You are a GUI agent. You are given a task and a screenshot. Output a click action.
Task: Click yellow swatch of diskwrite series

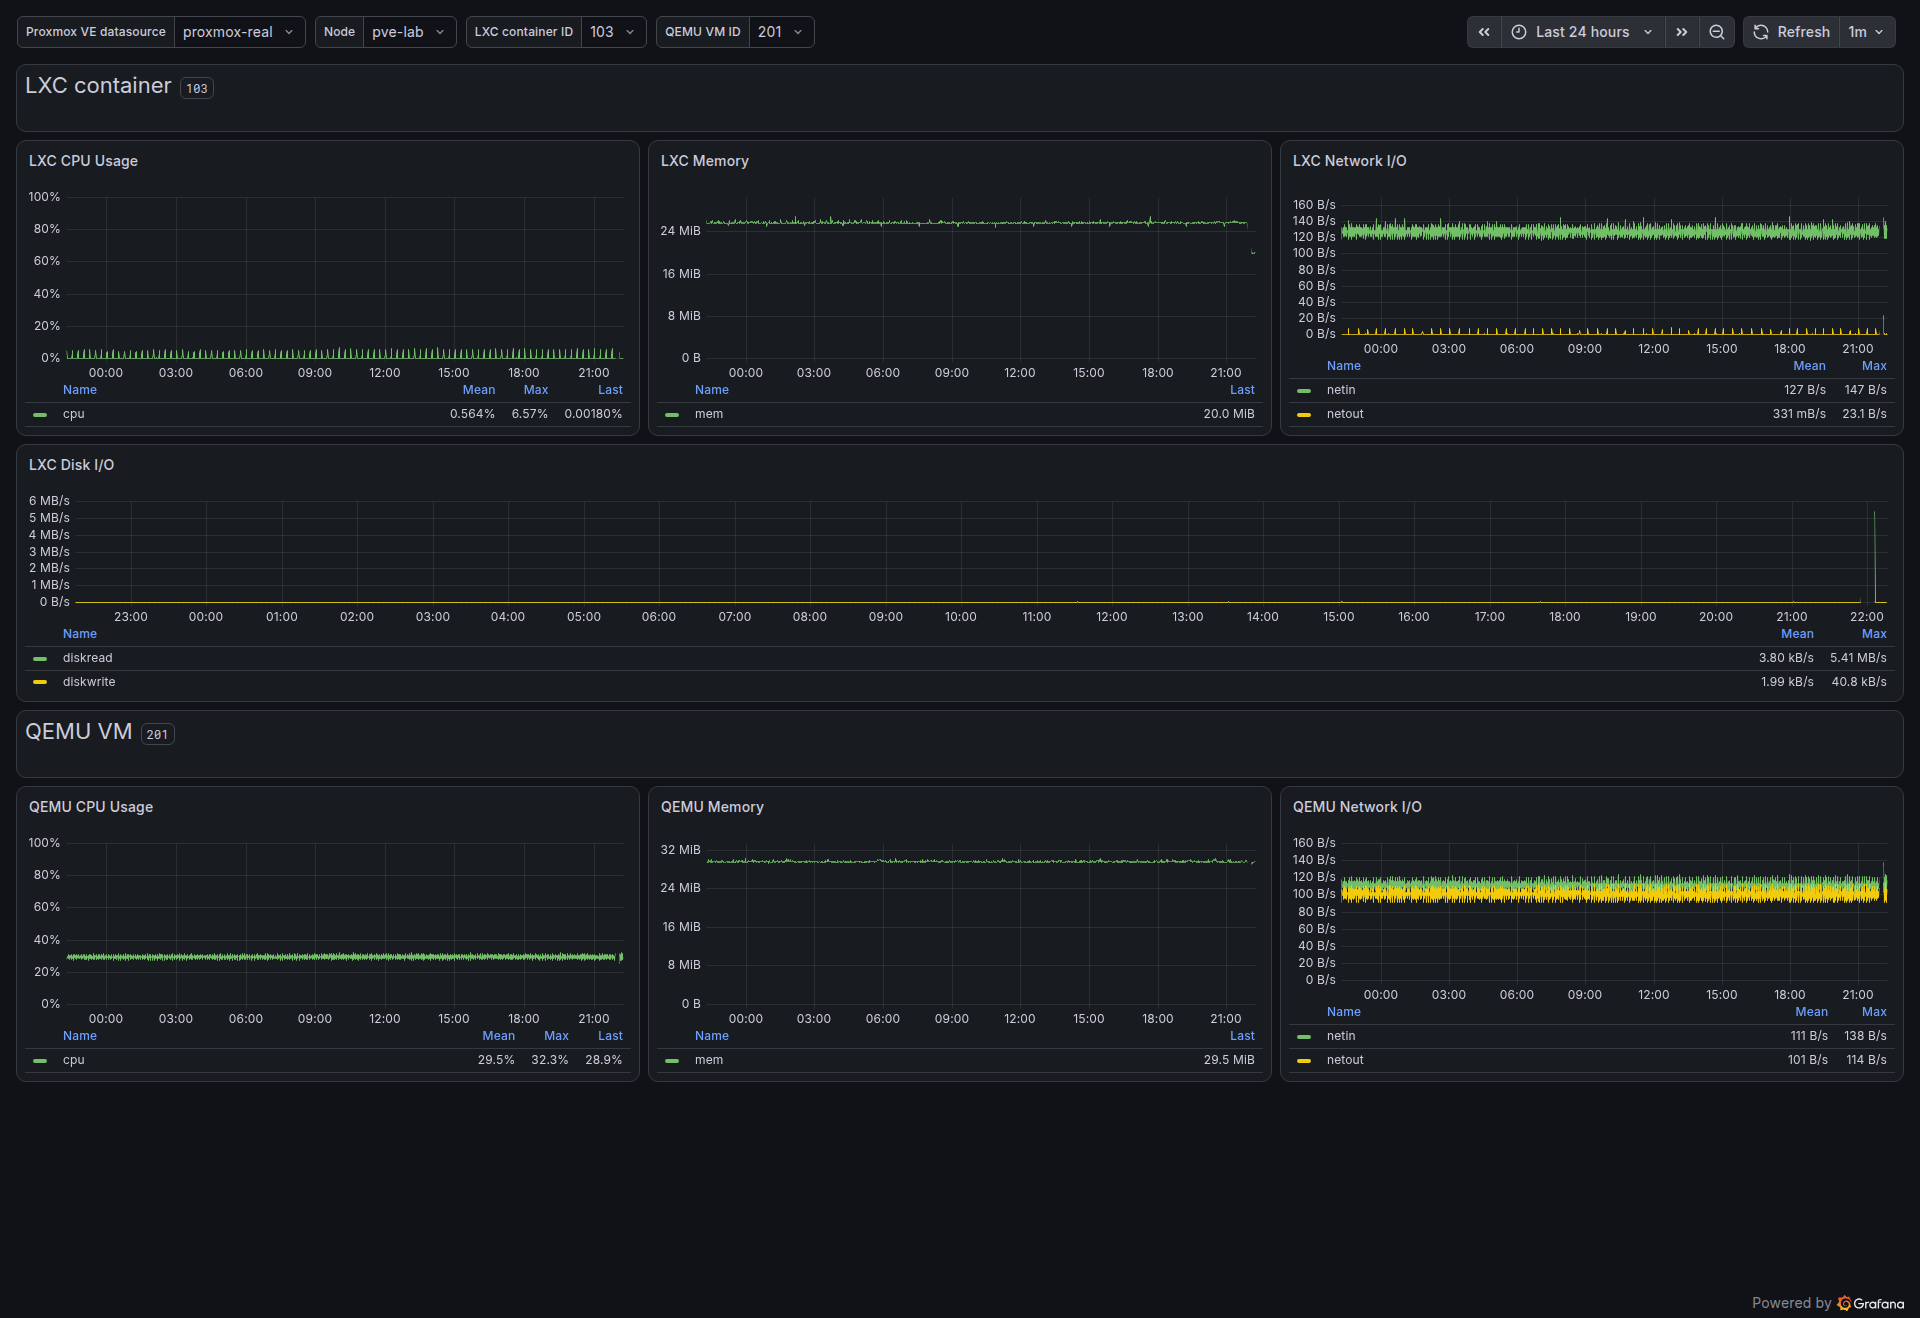[40, 682]
